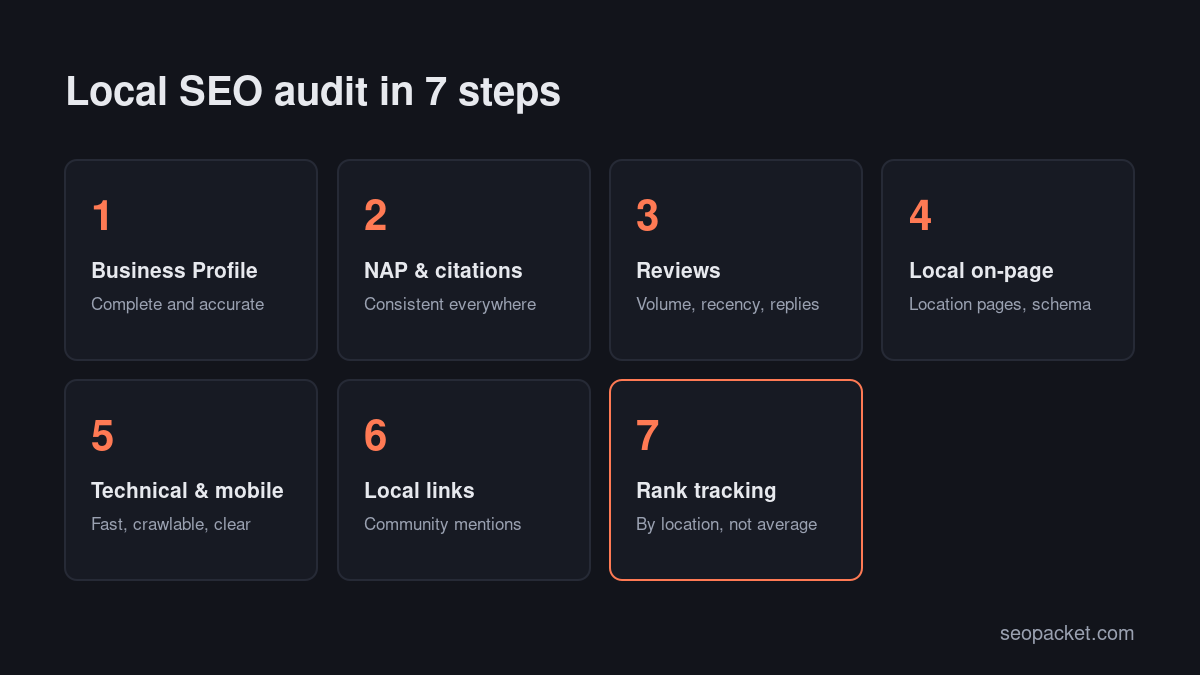Screen dimensions: 1200x675
Task: Click step number 6 on Local links card
Action: (375, 437)
